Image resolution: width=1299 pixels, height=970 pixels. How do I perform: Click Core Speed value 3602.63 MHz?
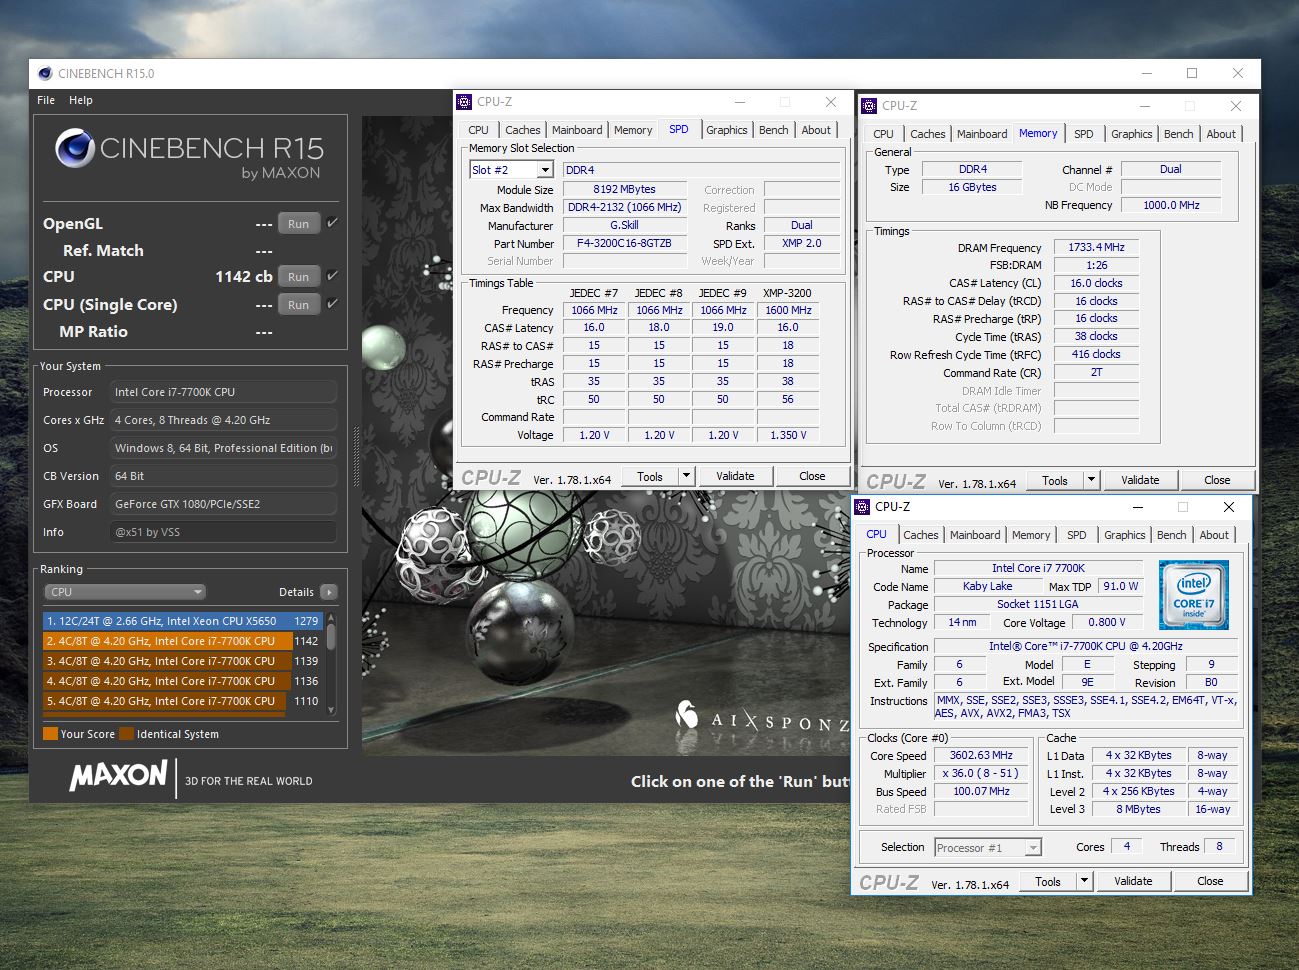(x=981, y=756)
